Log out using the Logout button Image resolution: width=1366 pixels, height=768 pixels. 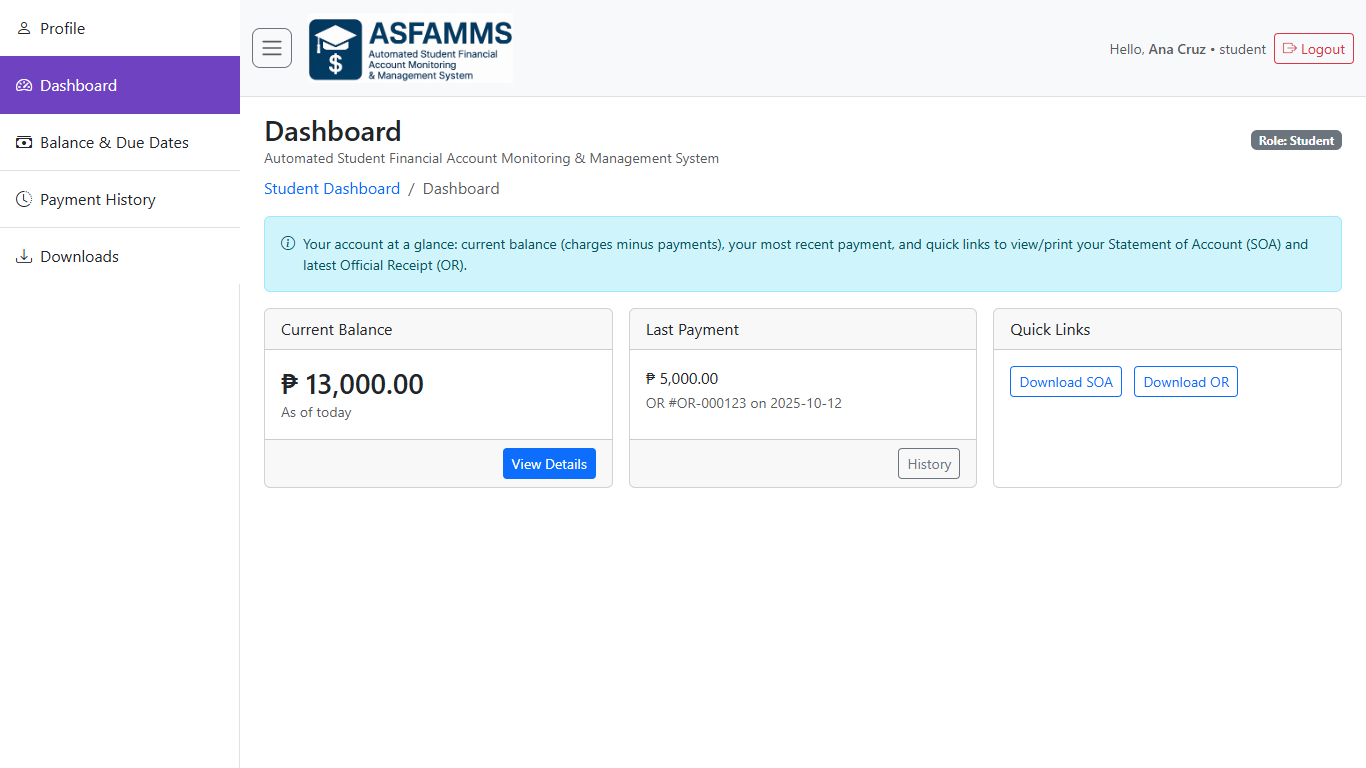(x=1313, y=49)
